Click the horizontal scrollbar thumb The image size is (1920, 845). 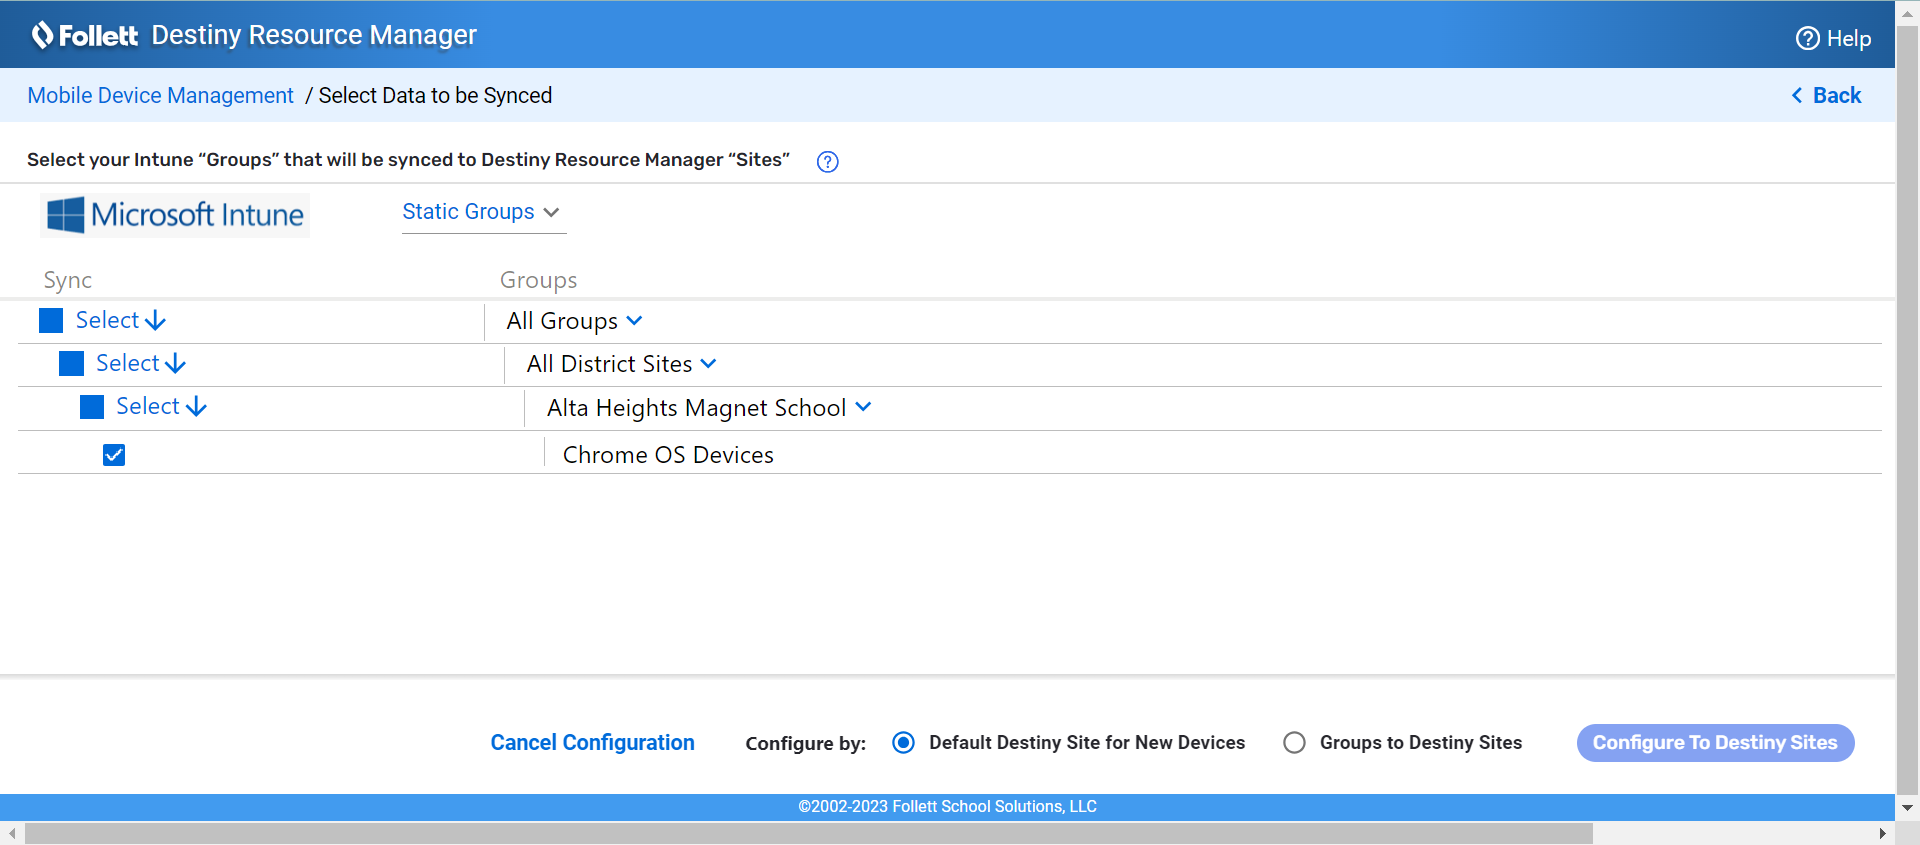[808, 833]
